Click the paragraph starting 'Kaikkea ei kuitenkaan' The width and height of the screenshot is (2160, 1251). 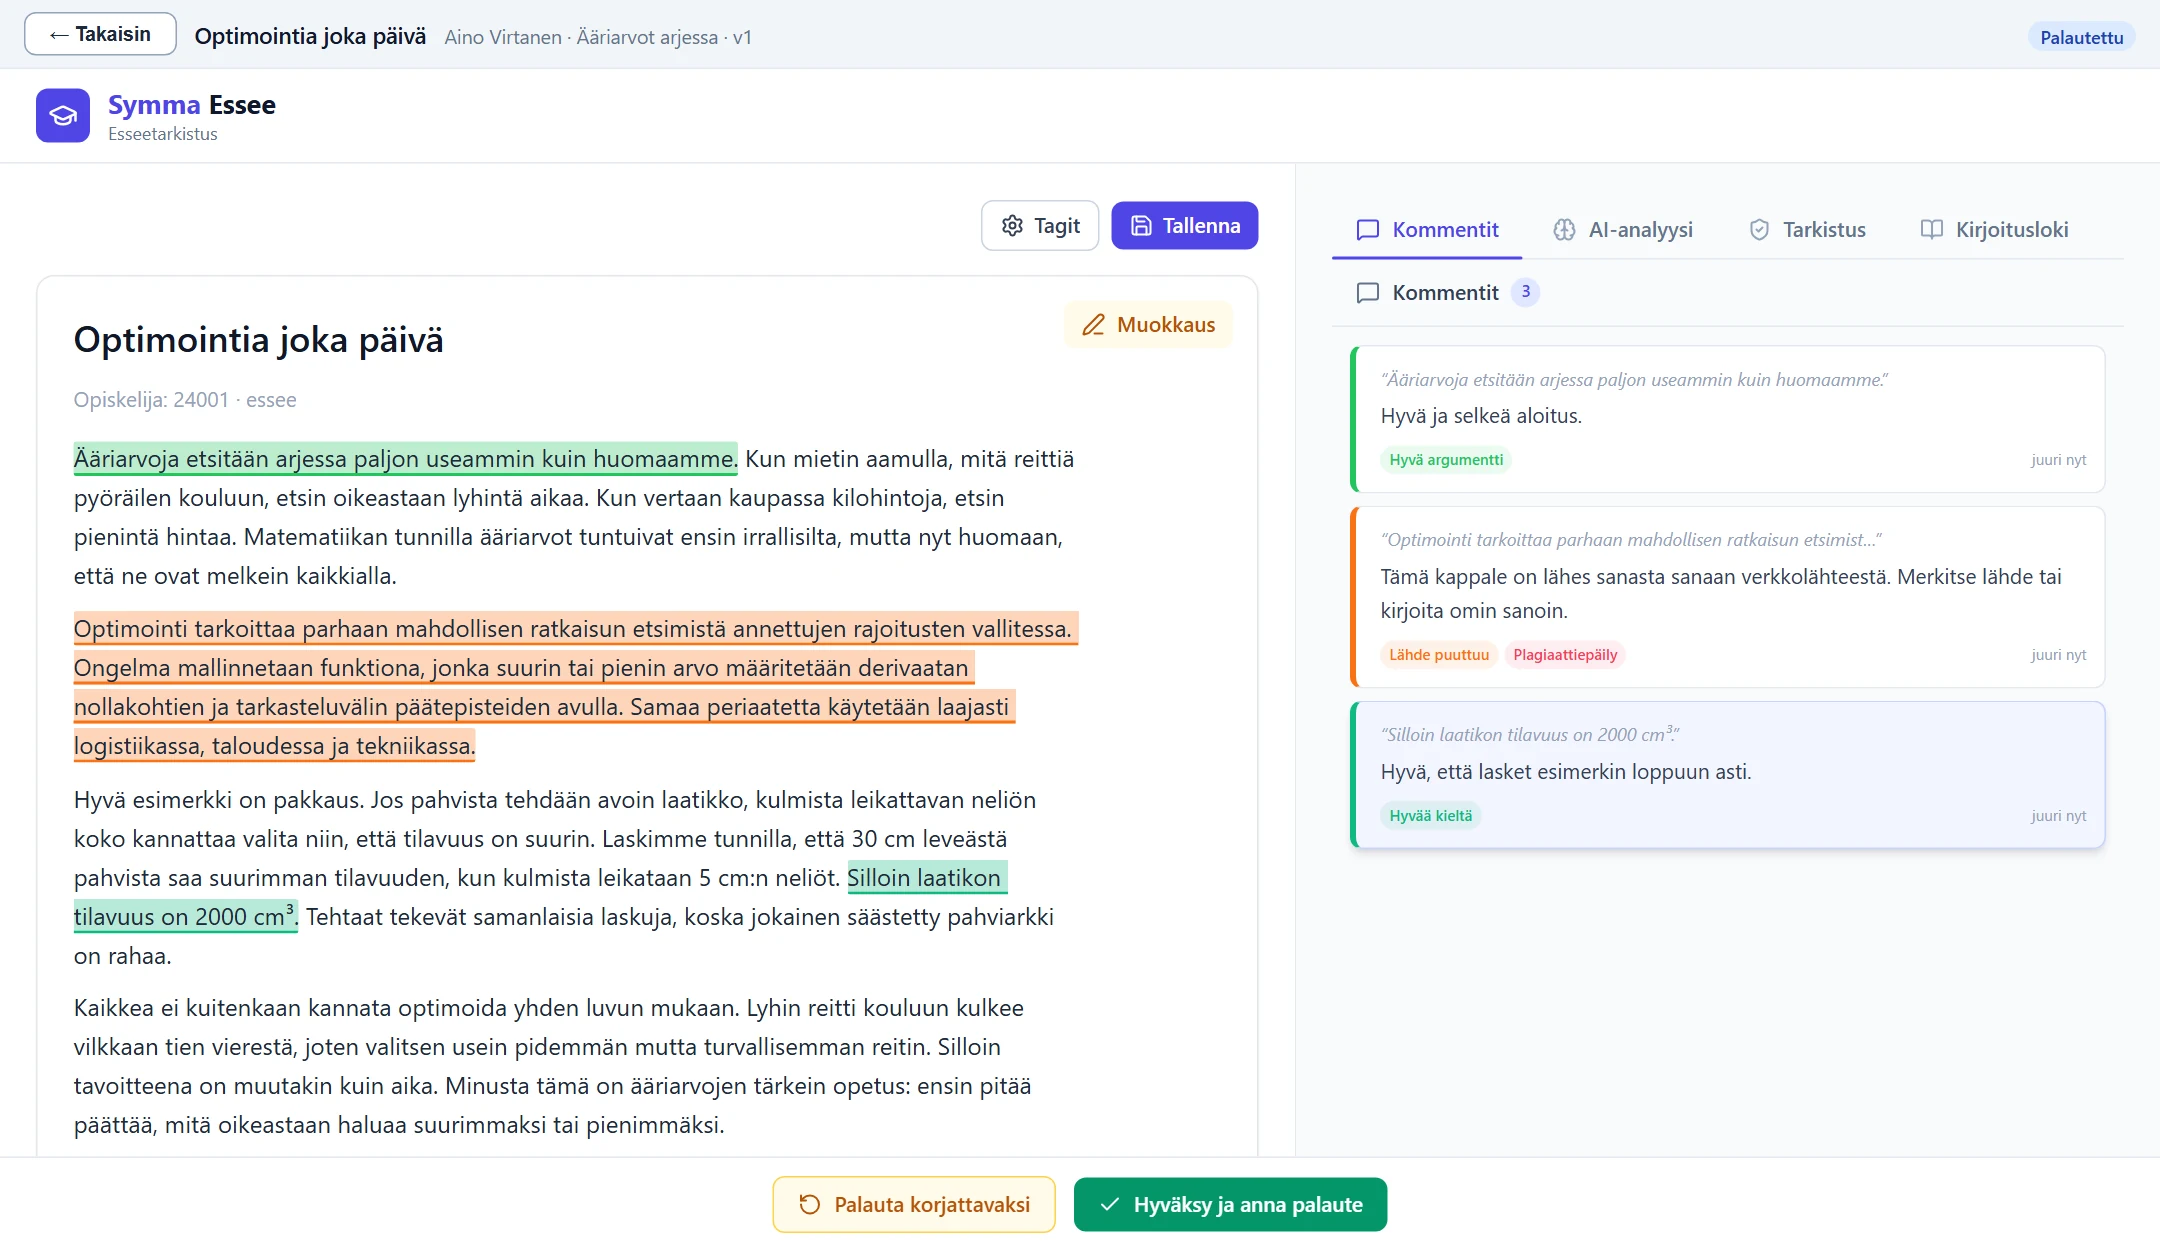pos(553,1066)
